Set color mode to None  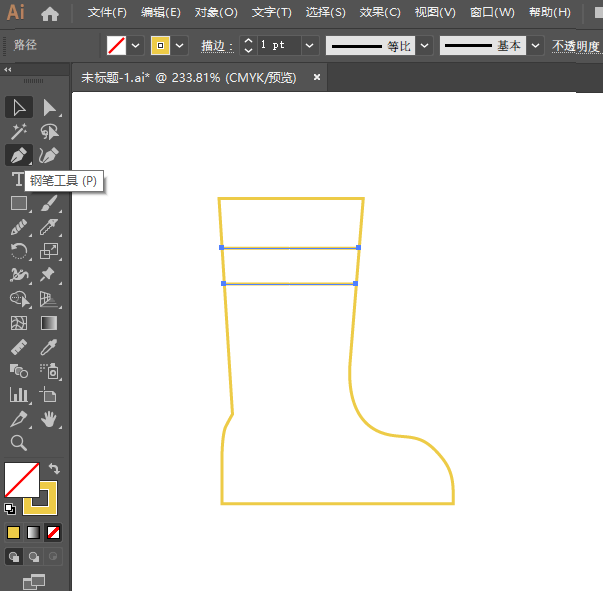coord(54,532)
